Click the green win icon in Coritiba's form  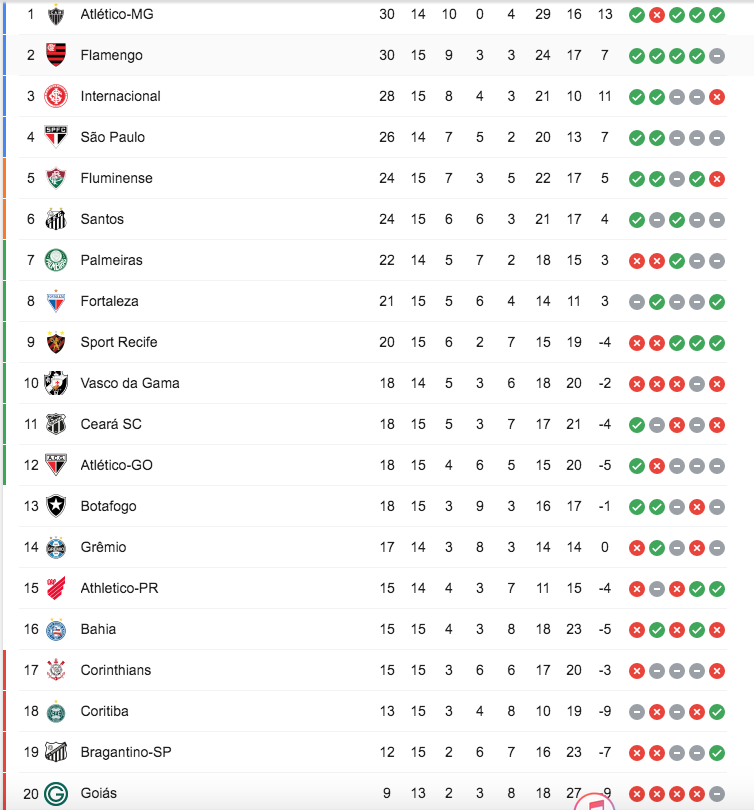[x=717, y=712]
